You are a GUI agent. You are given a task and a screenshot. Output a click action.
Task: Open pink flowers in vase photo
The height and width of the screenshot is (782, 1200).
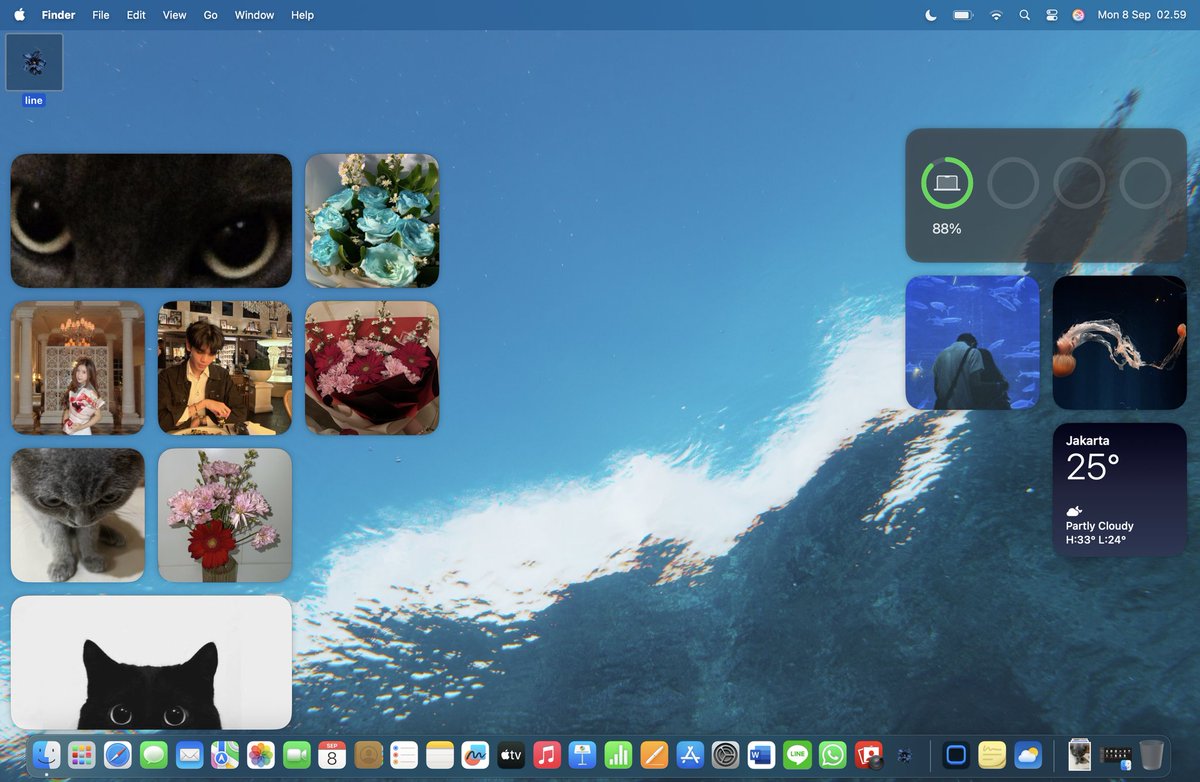225,515
